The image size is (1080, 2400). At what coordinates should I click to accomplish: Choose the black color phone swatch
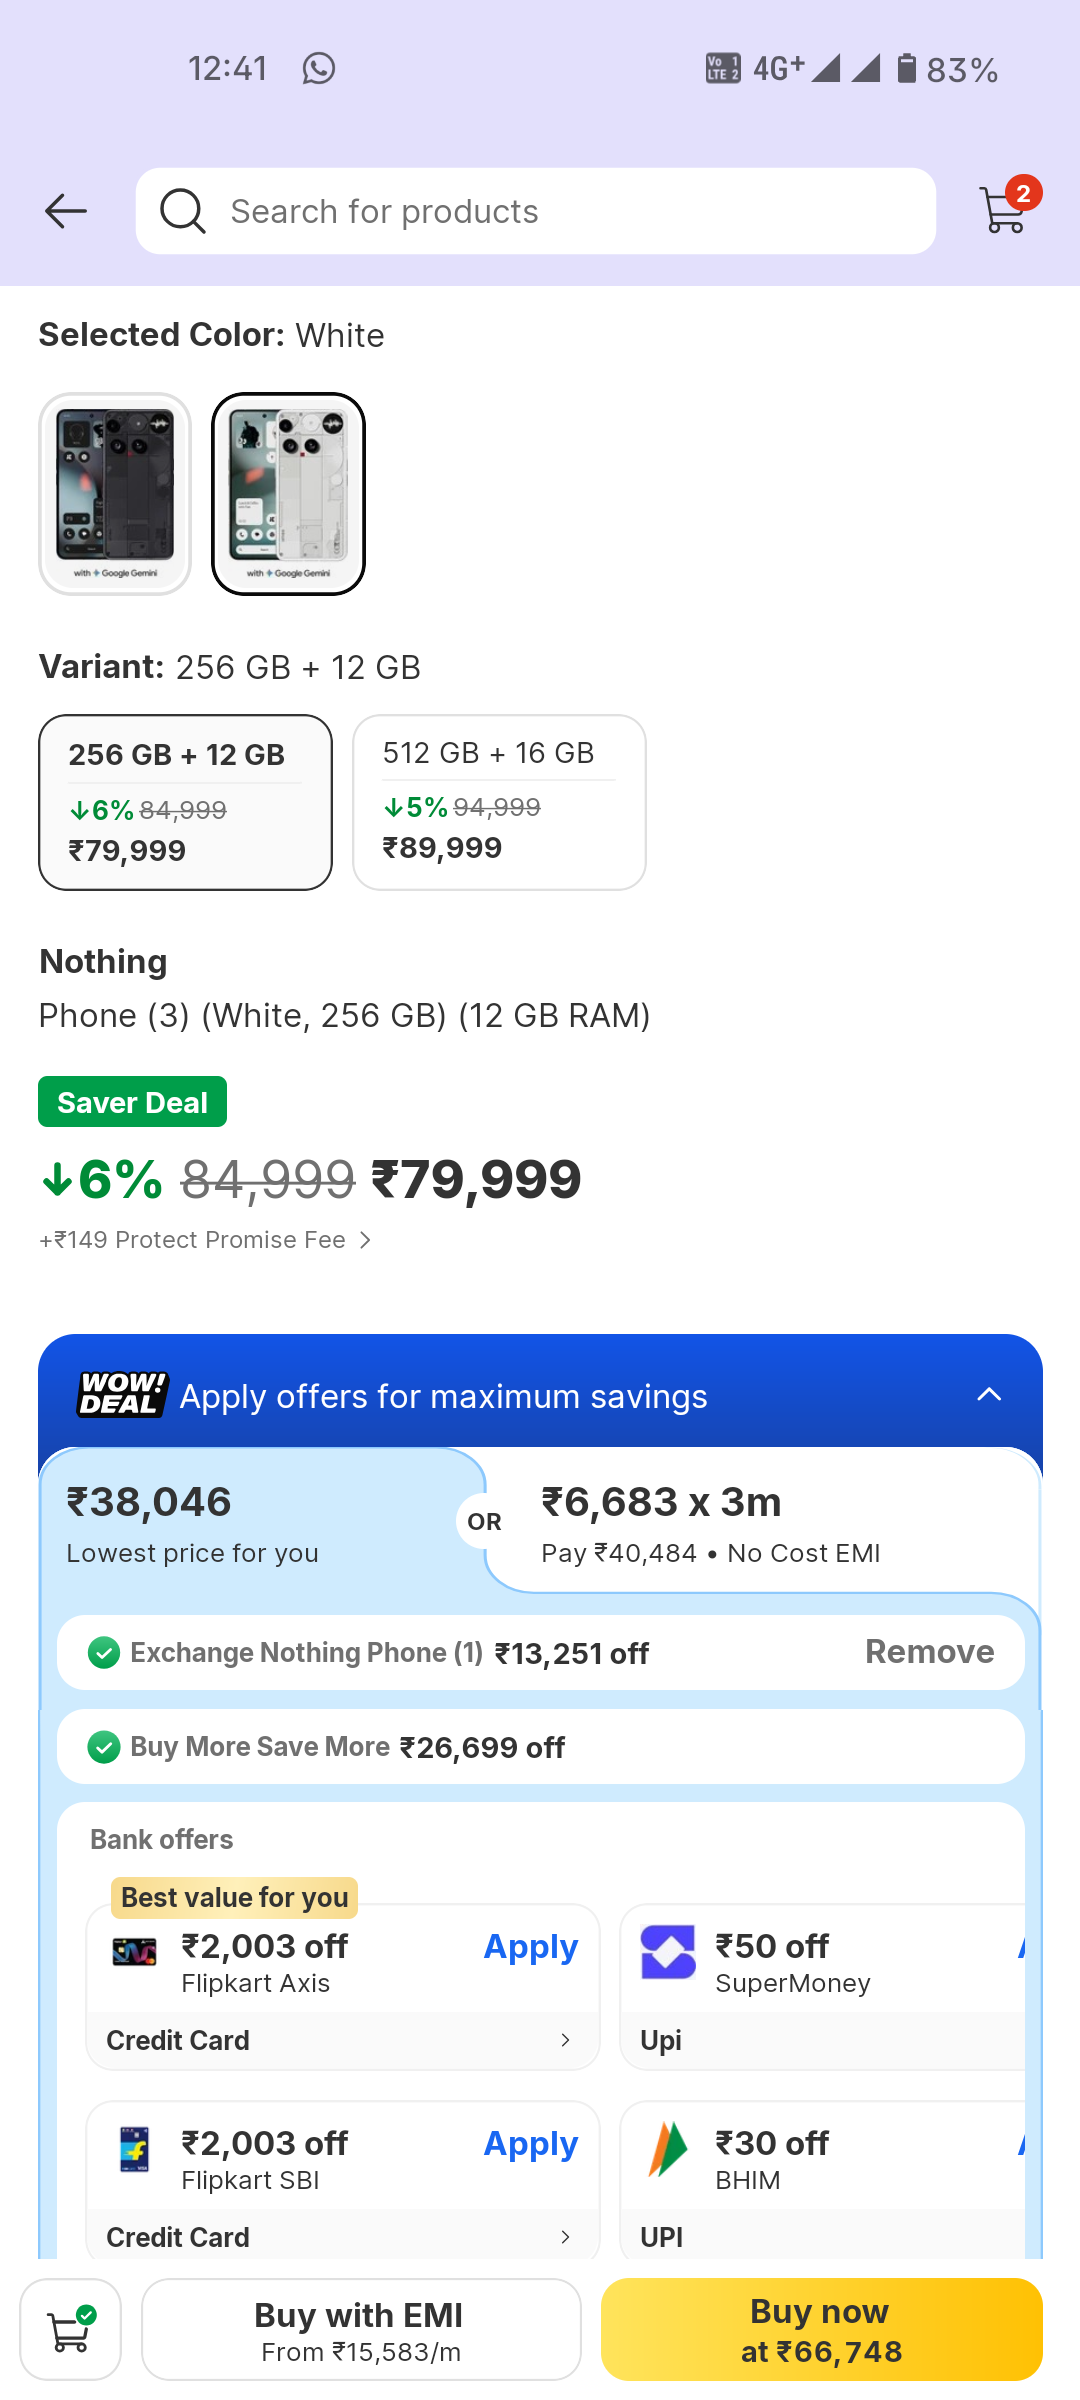pos(115,494)
